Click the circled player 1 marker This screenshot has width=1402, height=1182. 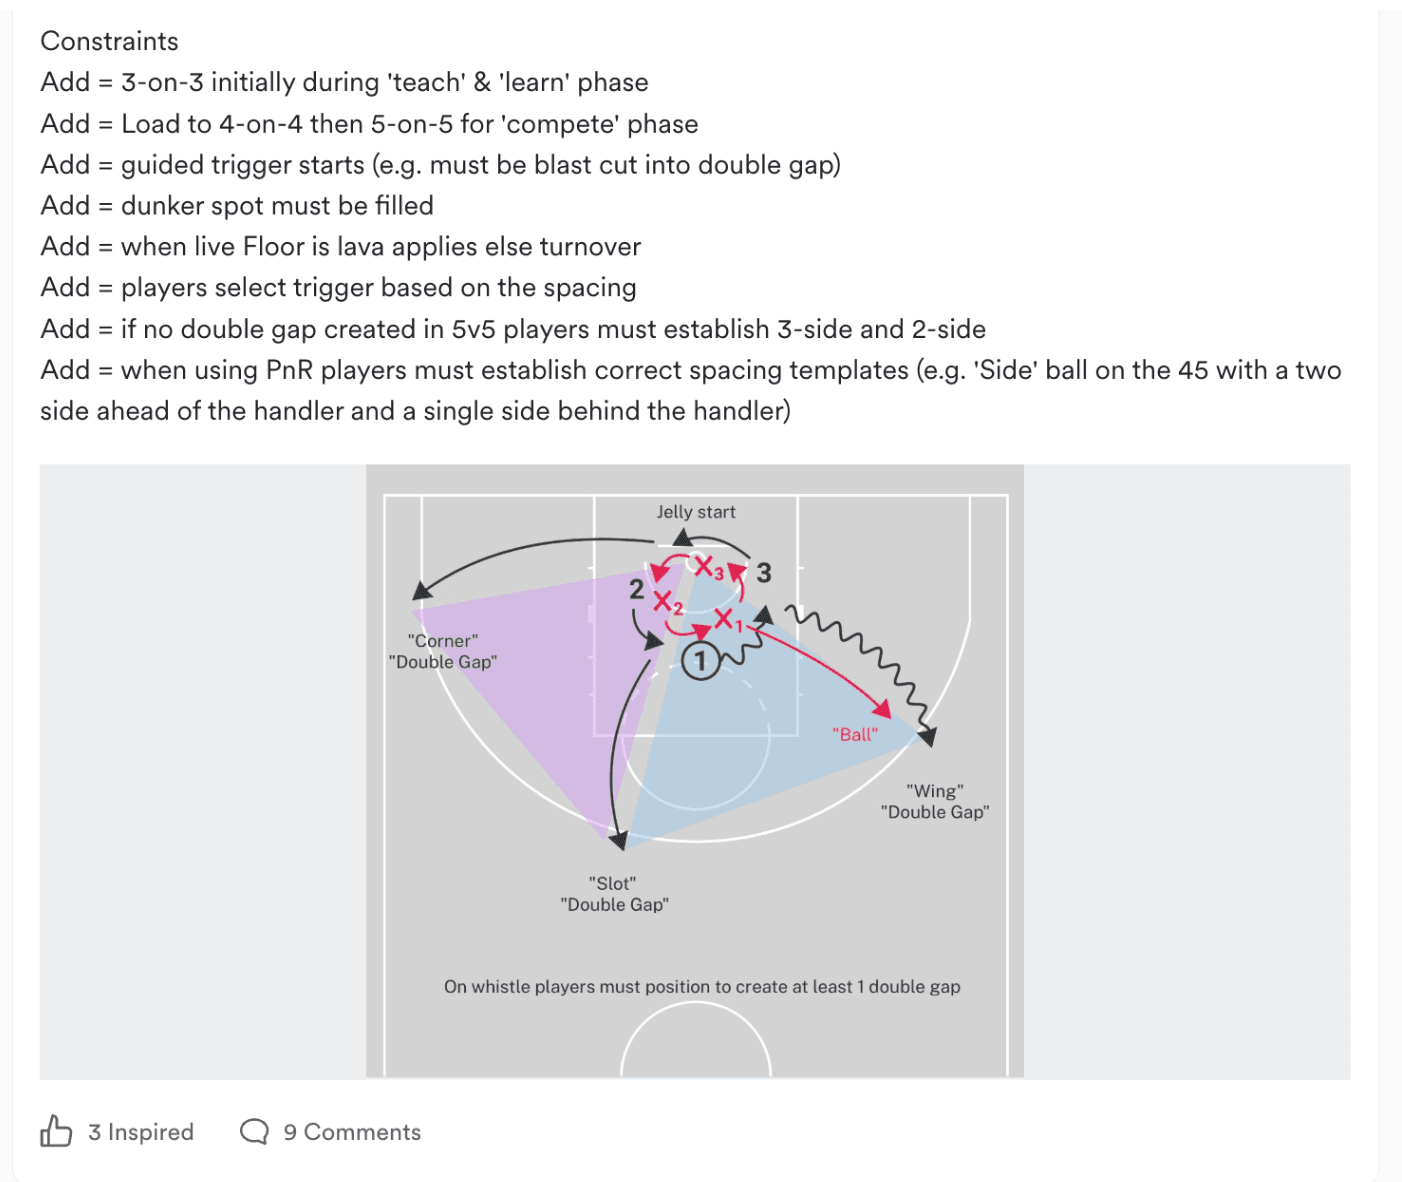tap(701, 661)
